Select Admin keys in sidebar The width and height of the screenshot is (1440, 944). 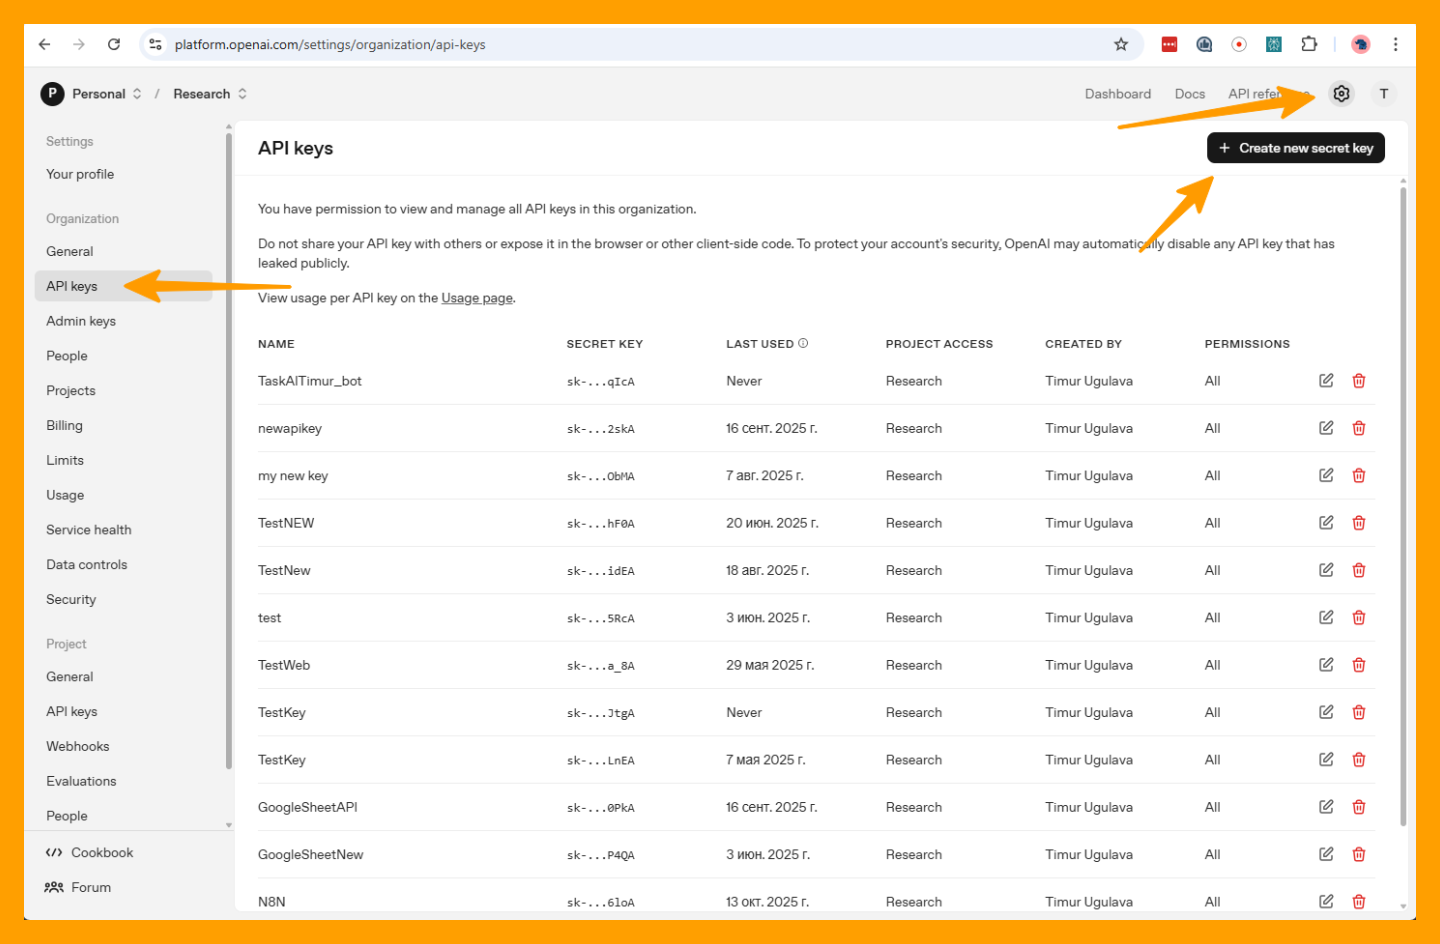pyautogui.click(x=81, y=321)
